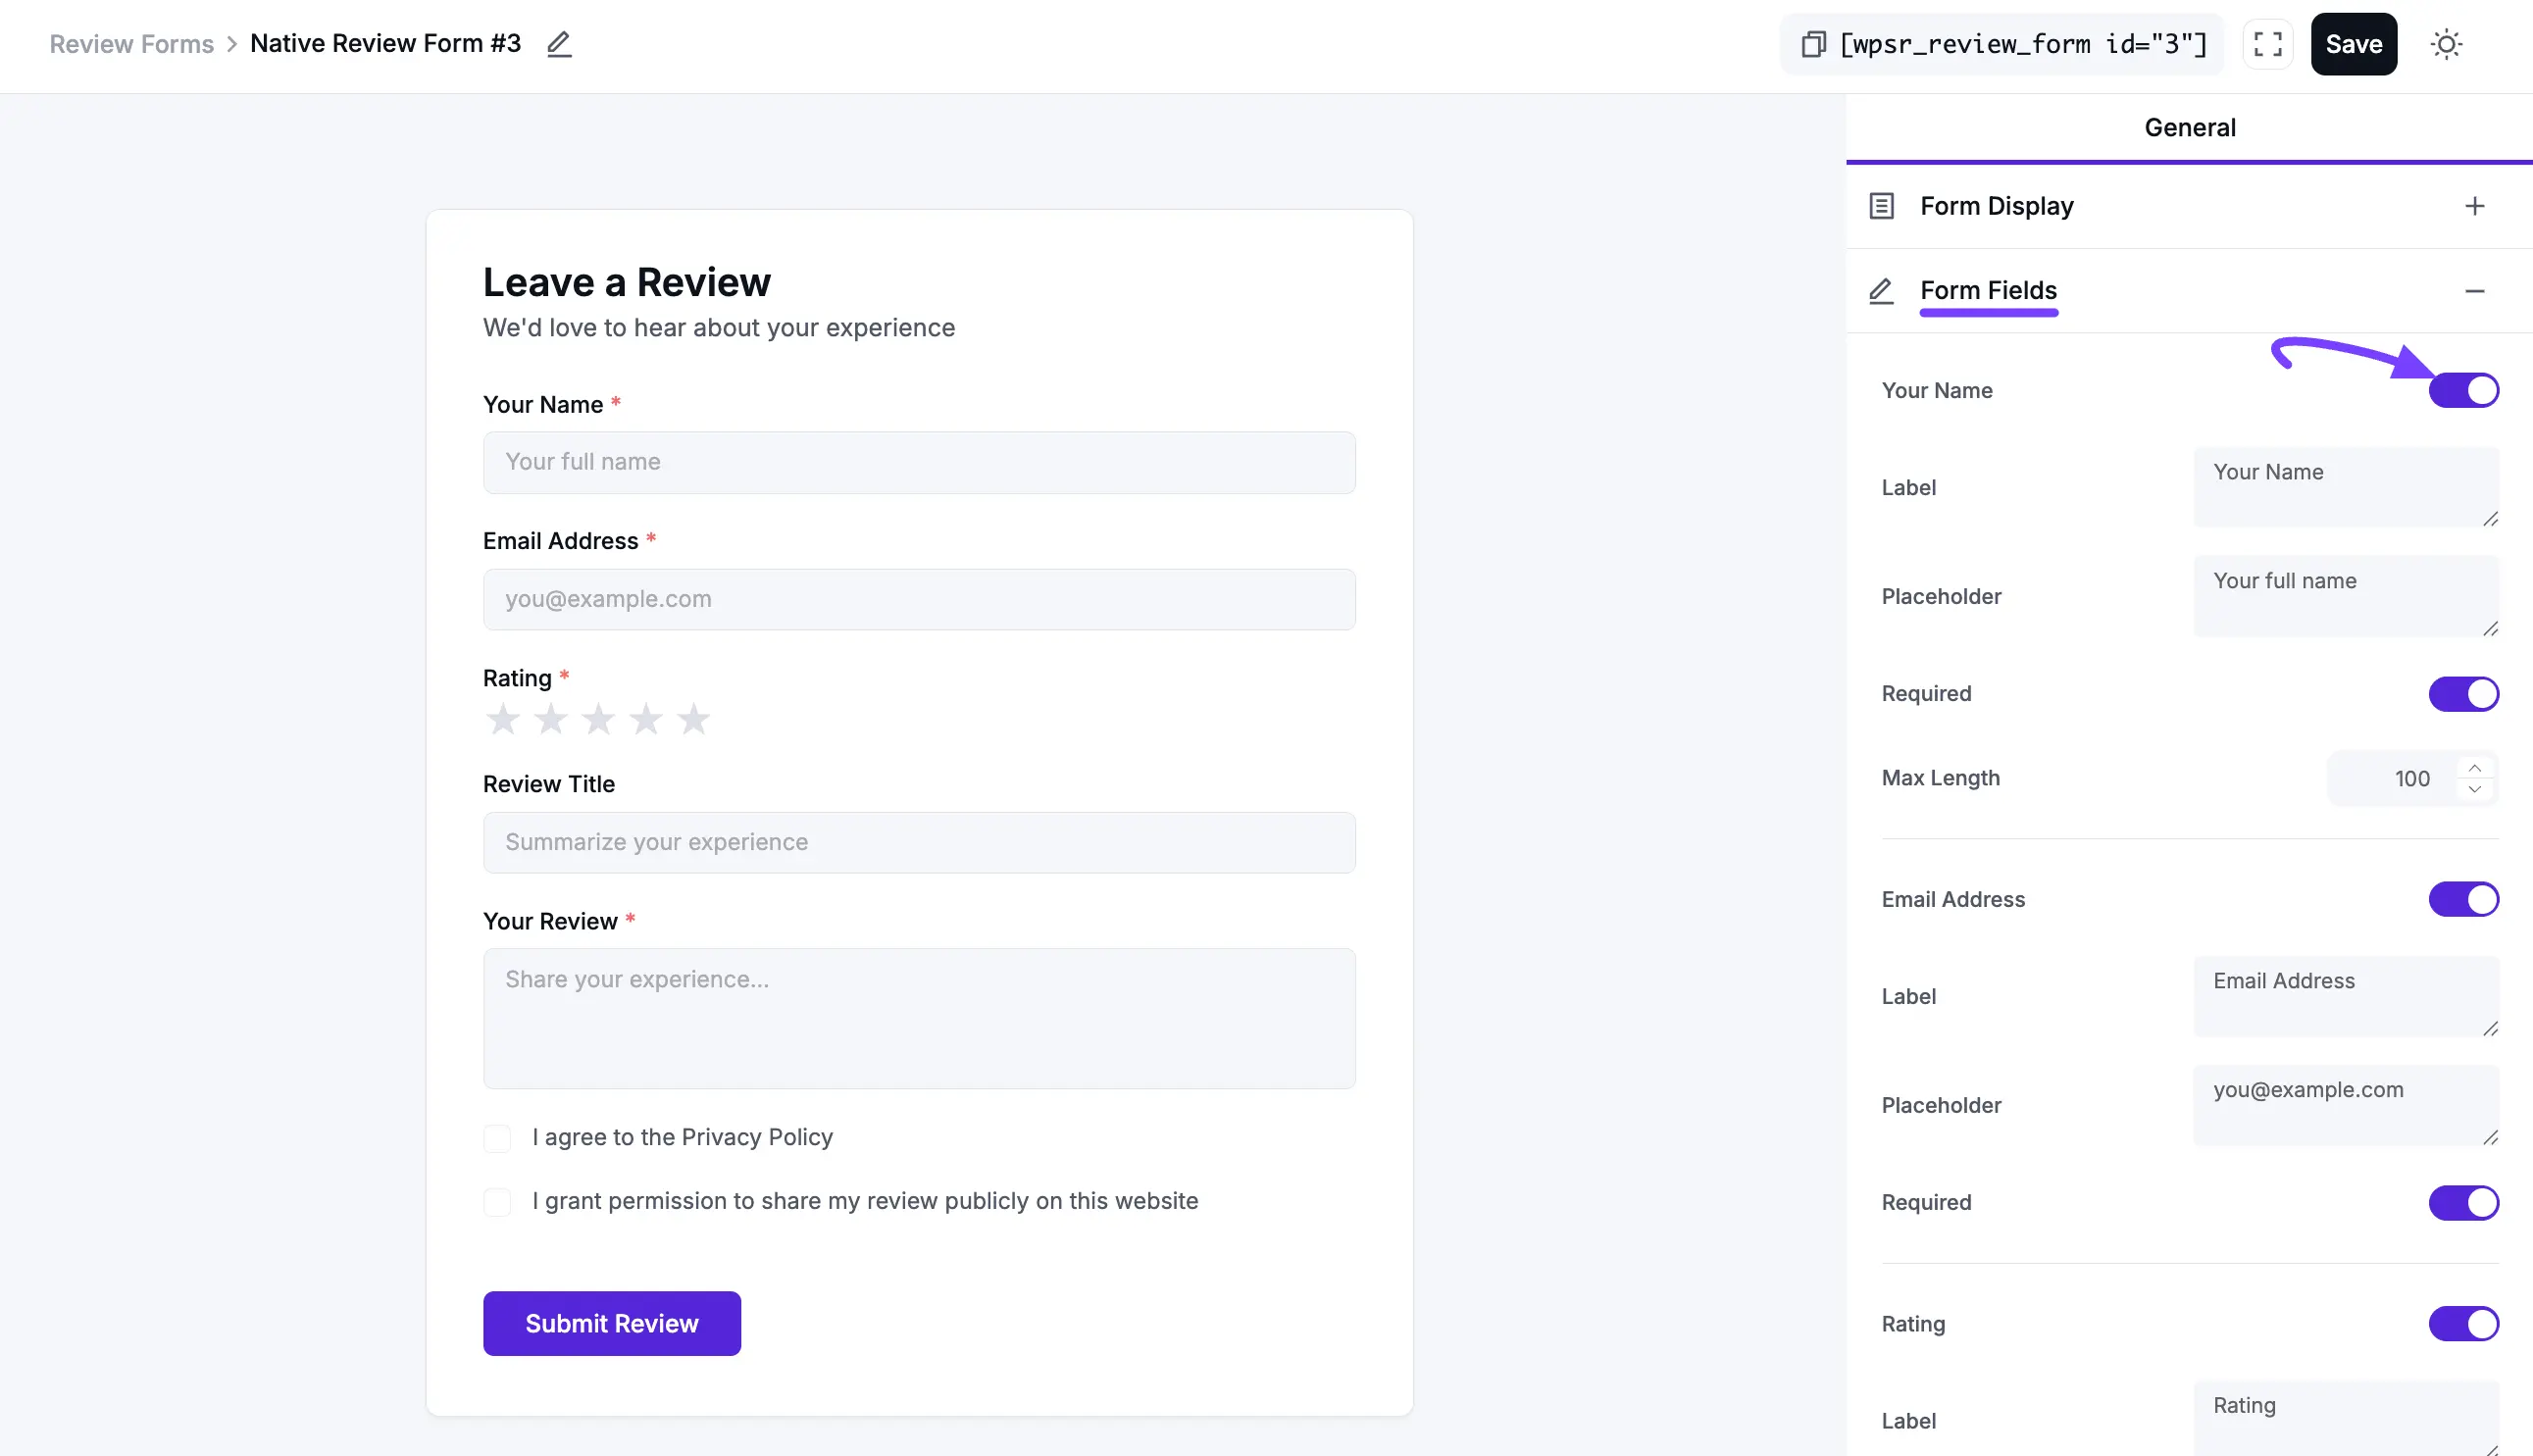Switch theme using the sun icon
Screen dimensions: 2533x1456
[x=2447, y=44]
